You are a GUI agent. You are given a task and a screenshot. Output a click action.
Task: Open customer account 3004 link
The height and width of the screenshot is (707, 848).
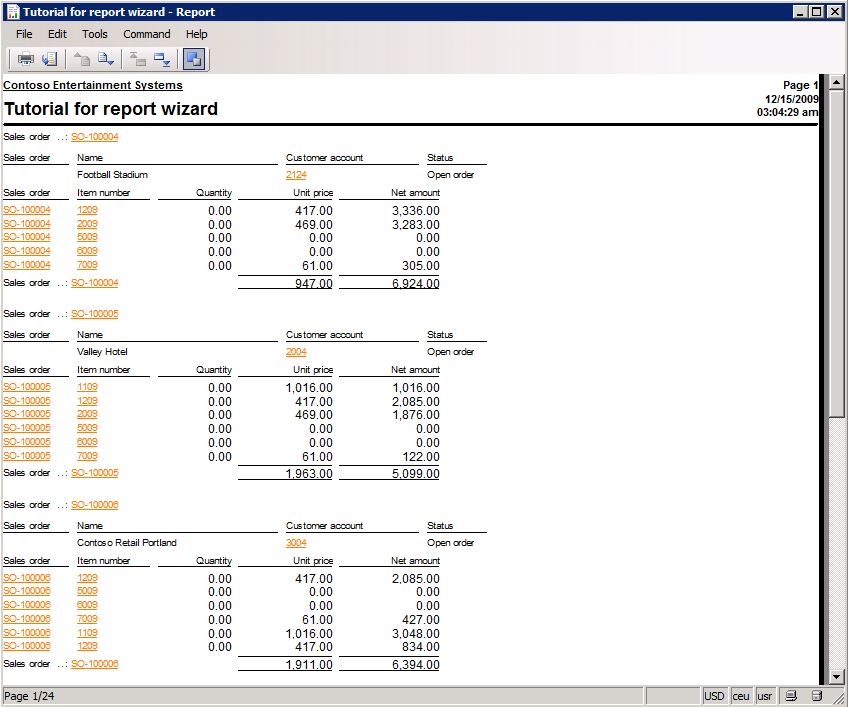point(296,543)
